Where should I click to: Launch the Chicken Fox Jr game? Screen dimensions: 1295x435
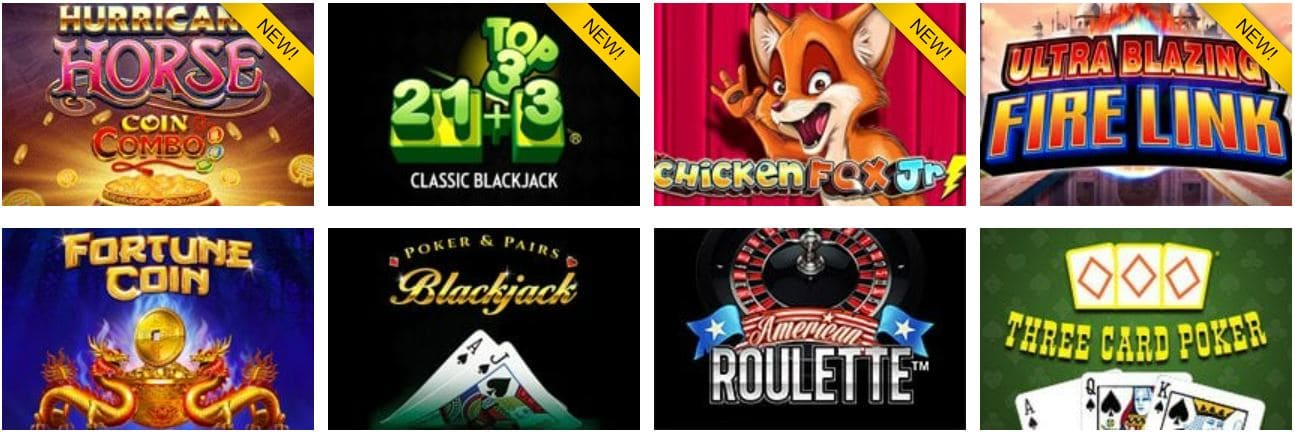tap(810, 104)
